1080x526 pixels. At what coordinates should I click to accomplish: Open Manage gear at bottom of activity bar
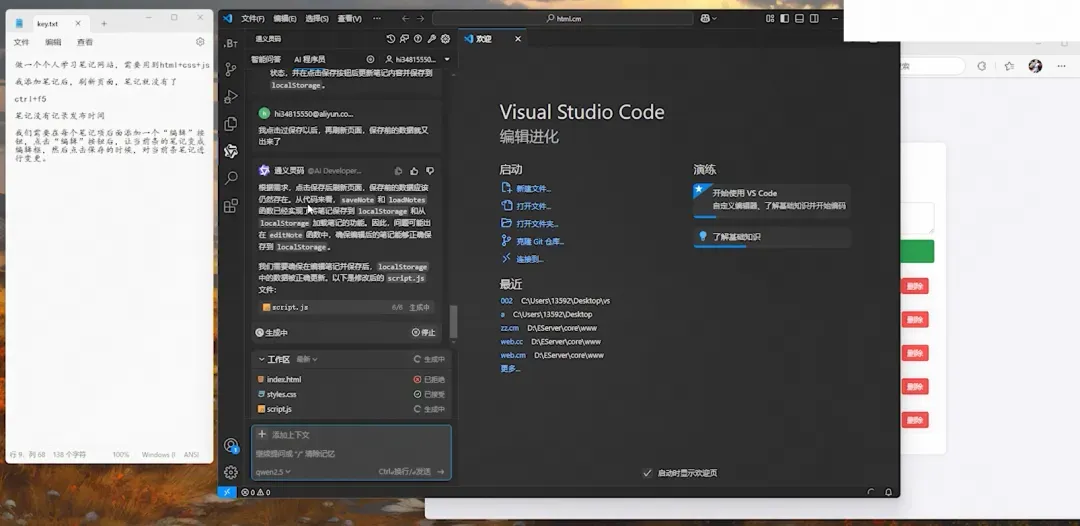point(231,472)
